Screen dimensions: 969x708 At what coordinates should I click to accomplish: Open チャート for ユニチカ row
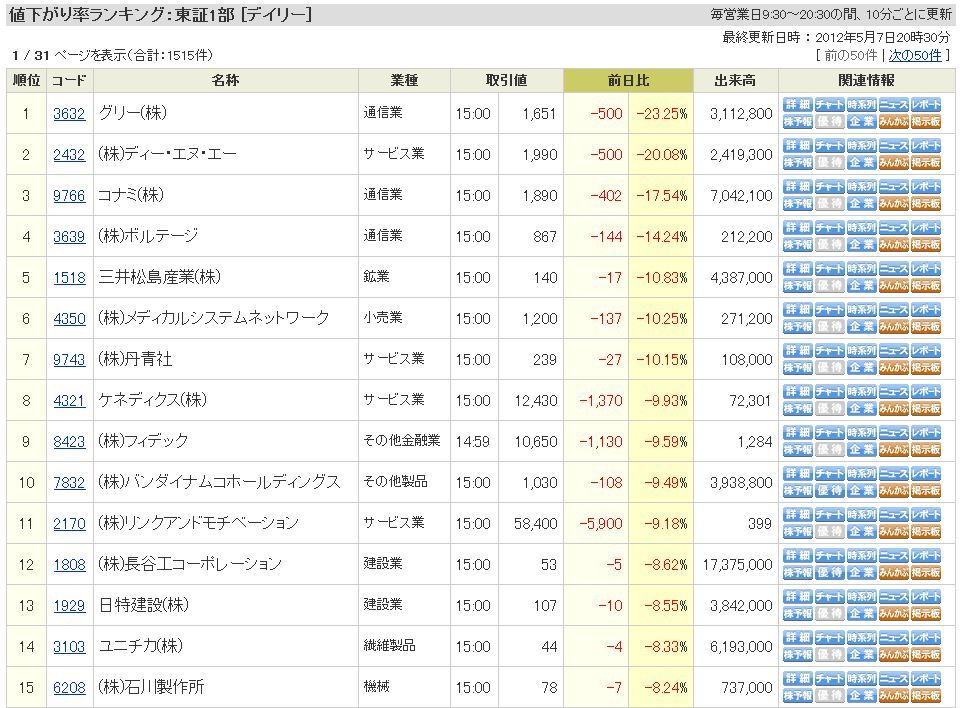point(830,638)
